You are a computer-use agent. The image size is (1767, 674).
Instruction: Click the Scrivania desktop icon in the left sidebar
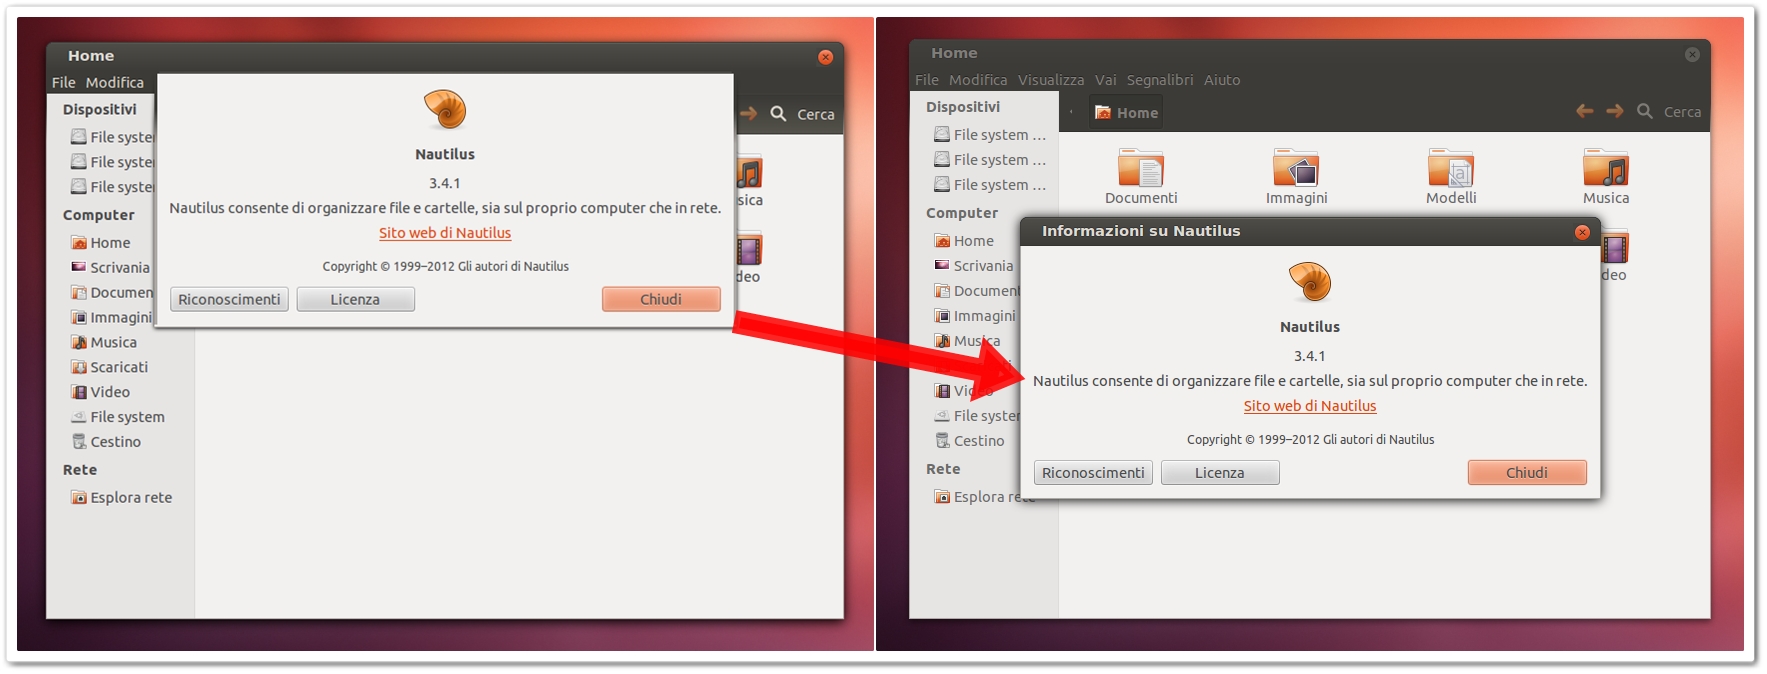point(79,267)
